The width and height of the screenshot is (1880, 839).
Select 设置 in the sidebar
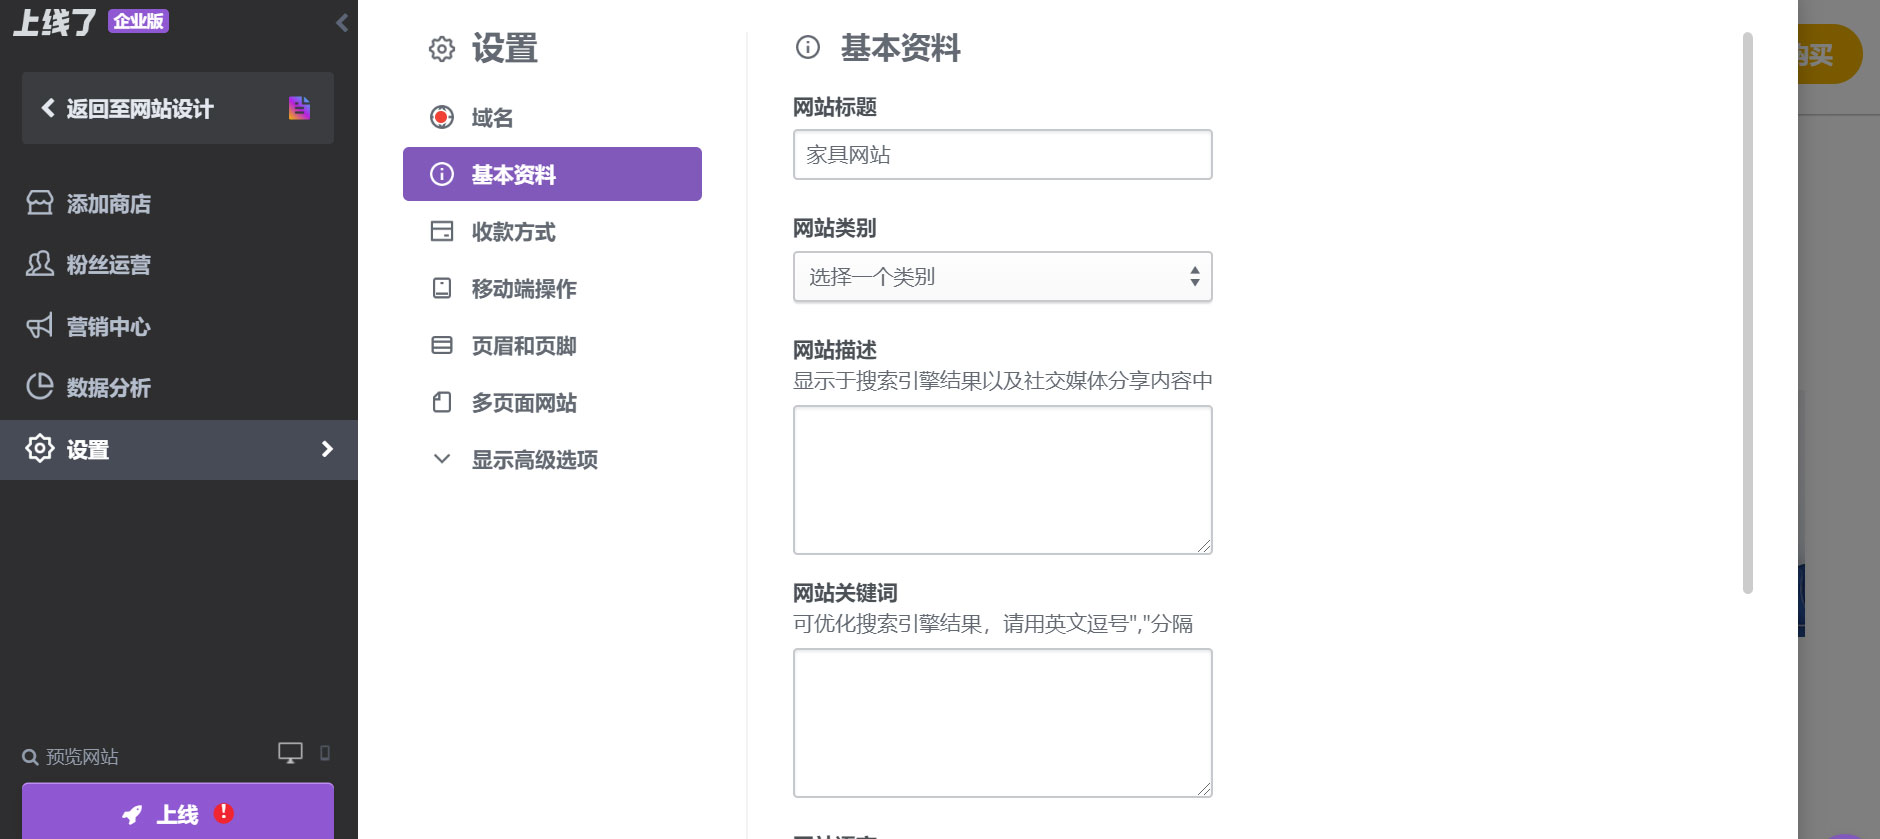[179, 450]
